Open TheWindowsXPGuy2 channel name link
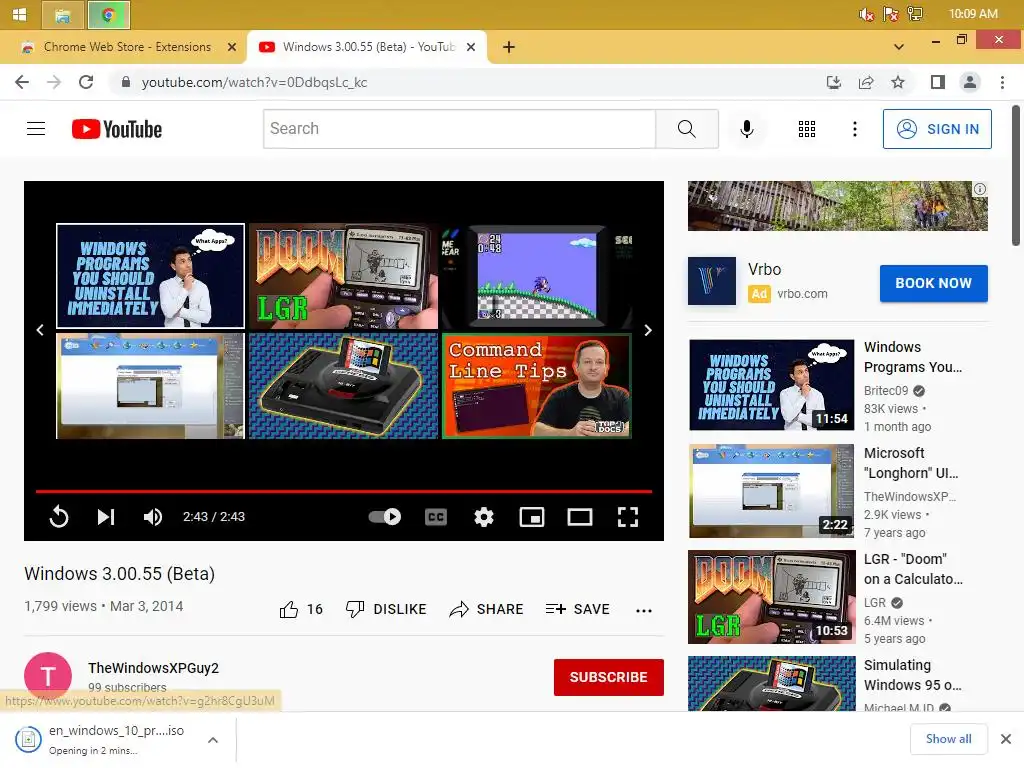The width and height of the screenshot is (1024, 768). [153, 668]
